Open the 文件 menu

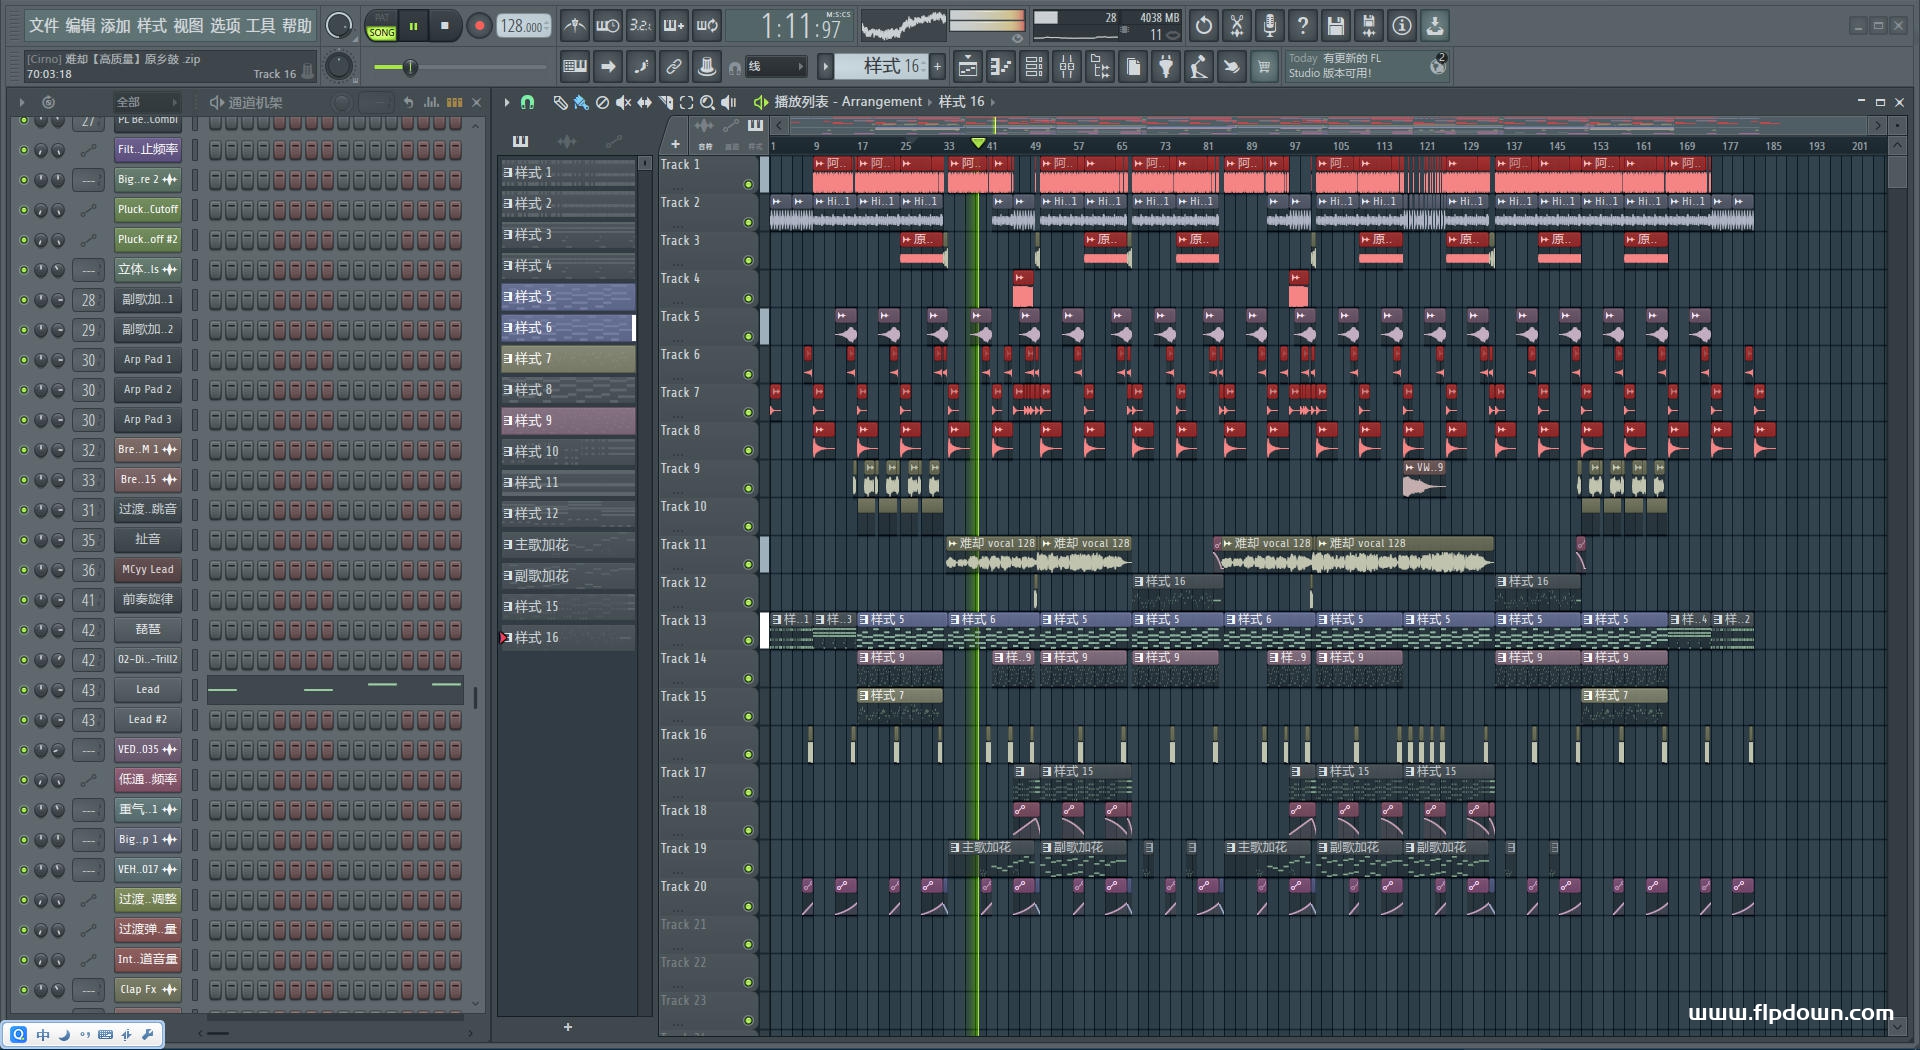pos(44,26)
